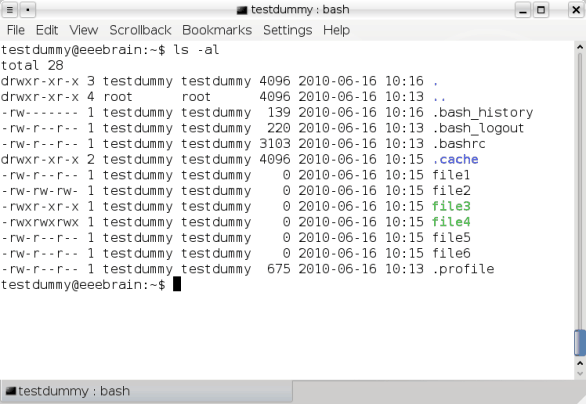Click the pin-on-all-desktops dot button
Image resolution: width=586 pixels, height=404 pixels.
coord(28,10)
